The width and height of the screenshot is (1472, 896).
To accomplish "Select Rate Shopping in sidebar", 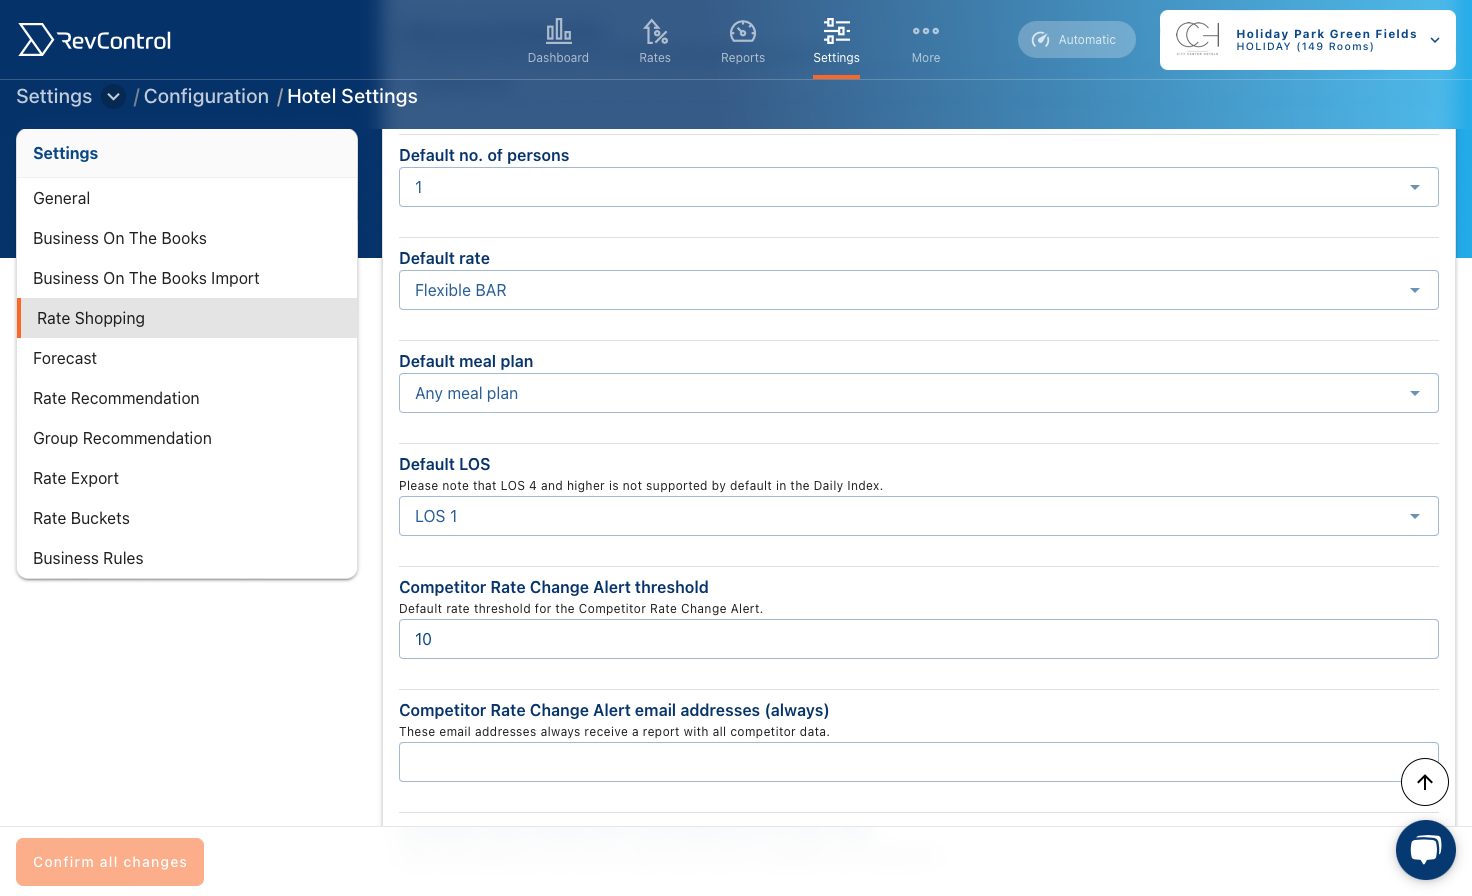I will click(187, 318).
